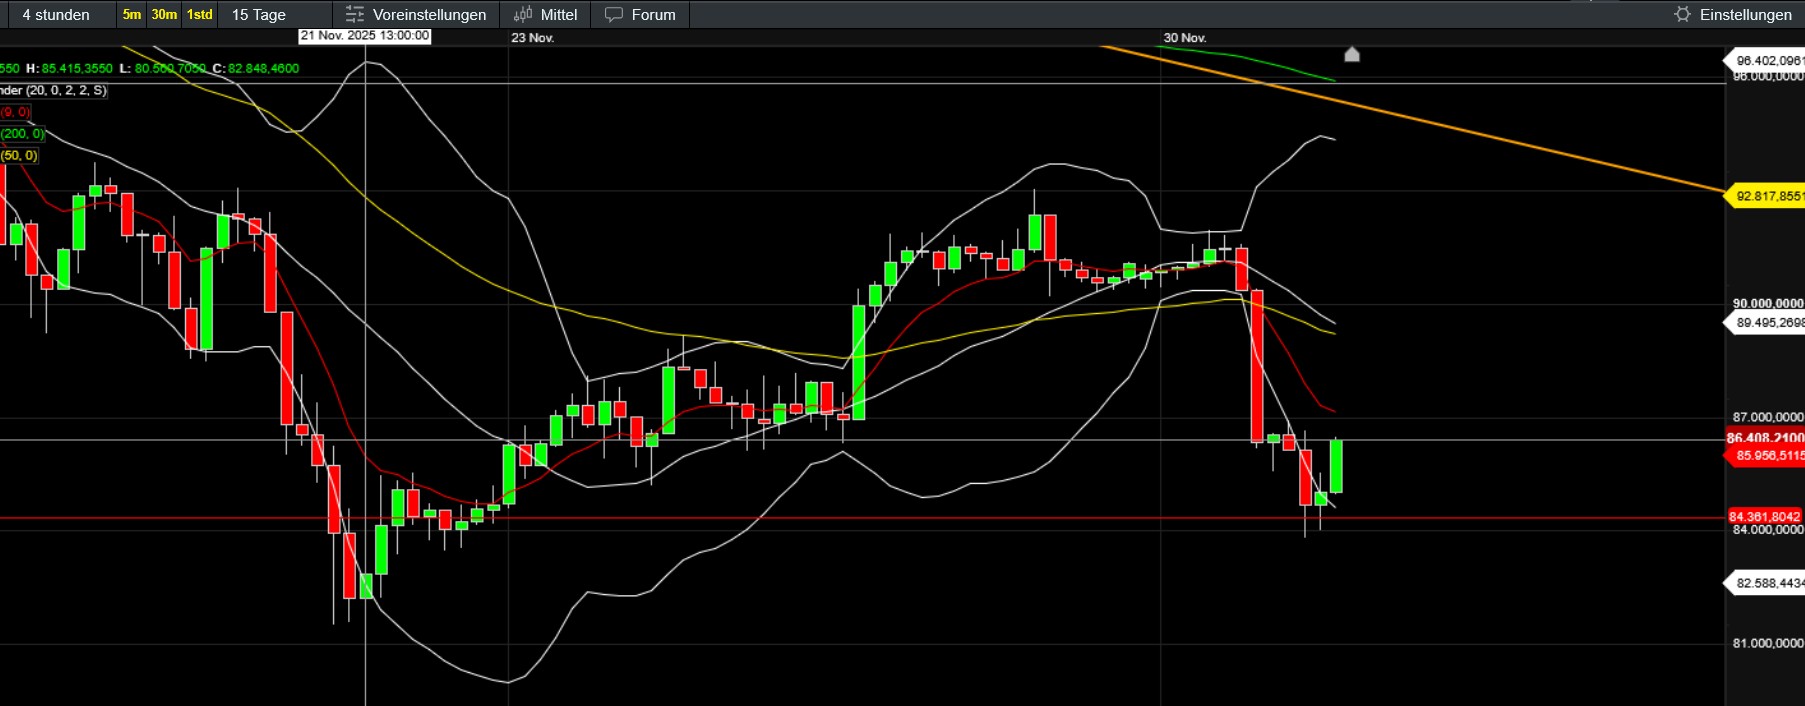Image resolution: width=1805 pixels, height=706 pixels.
Task: Click the 30 Nov. date on time axis
Action: [1184, 38]
